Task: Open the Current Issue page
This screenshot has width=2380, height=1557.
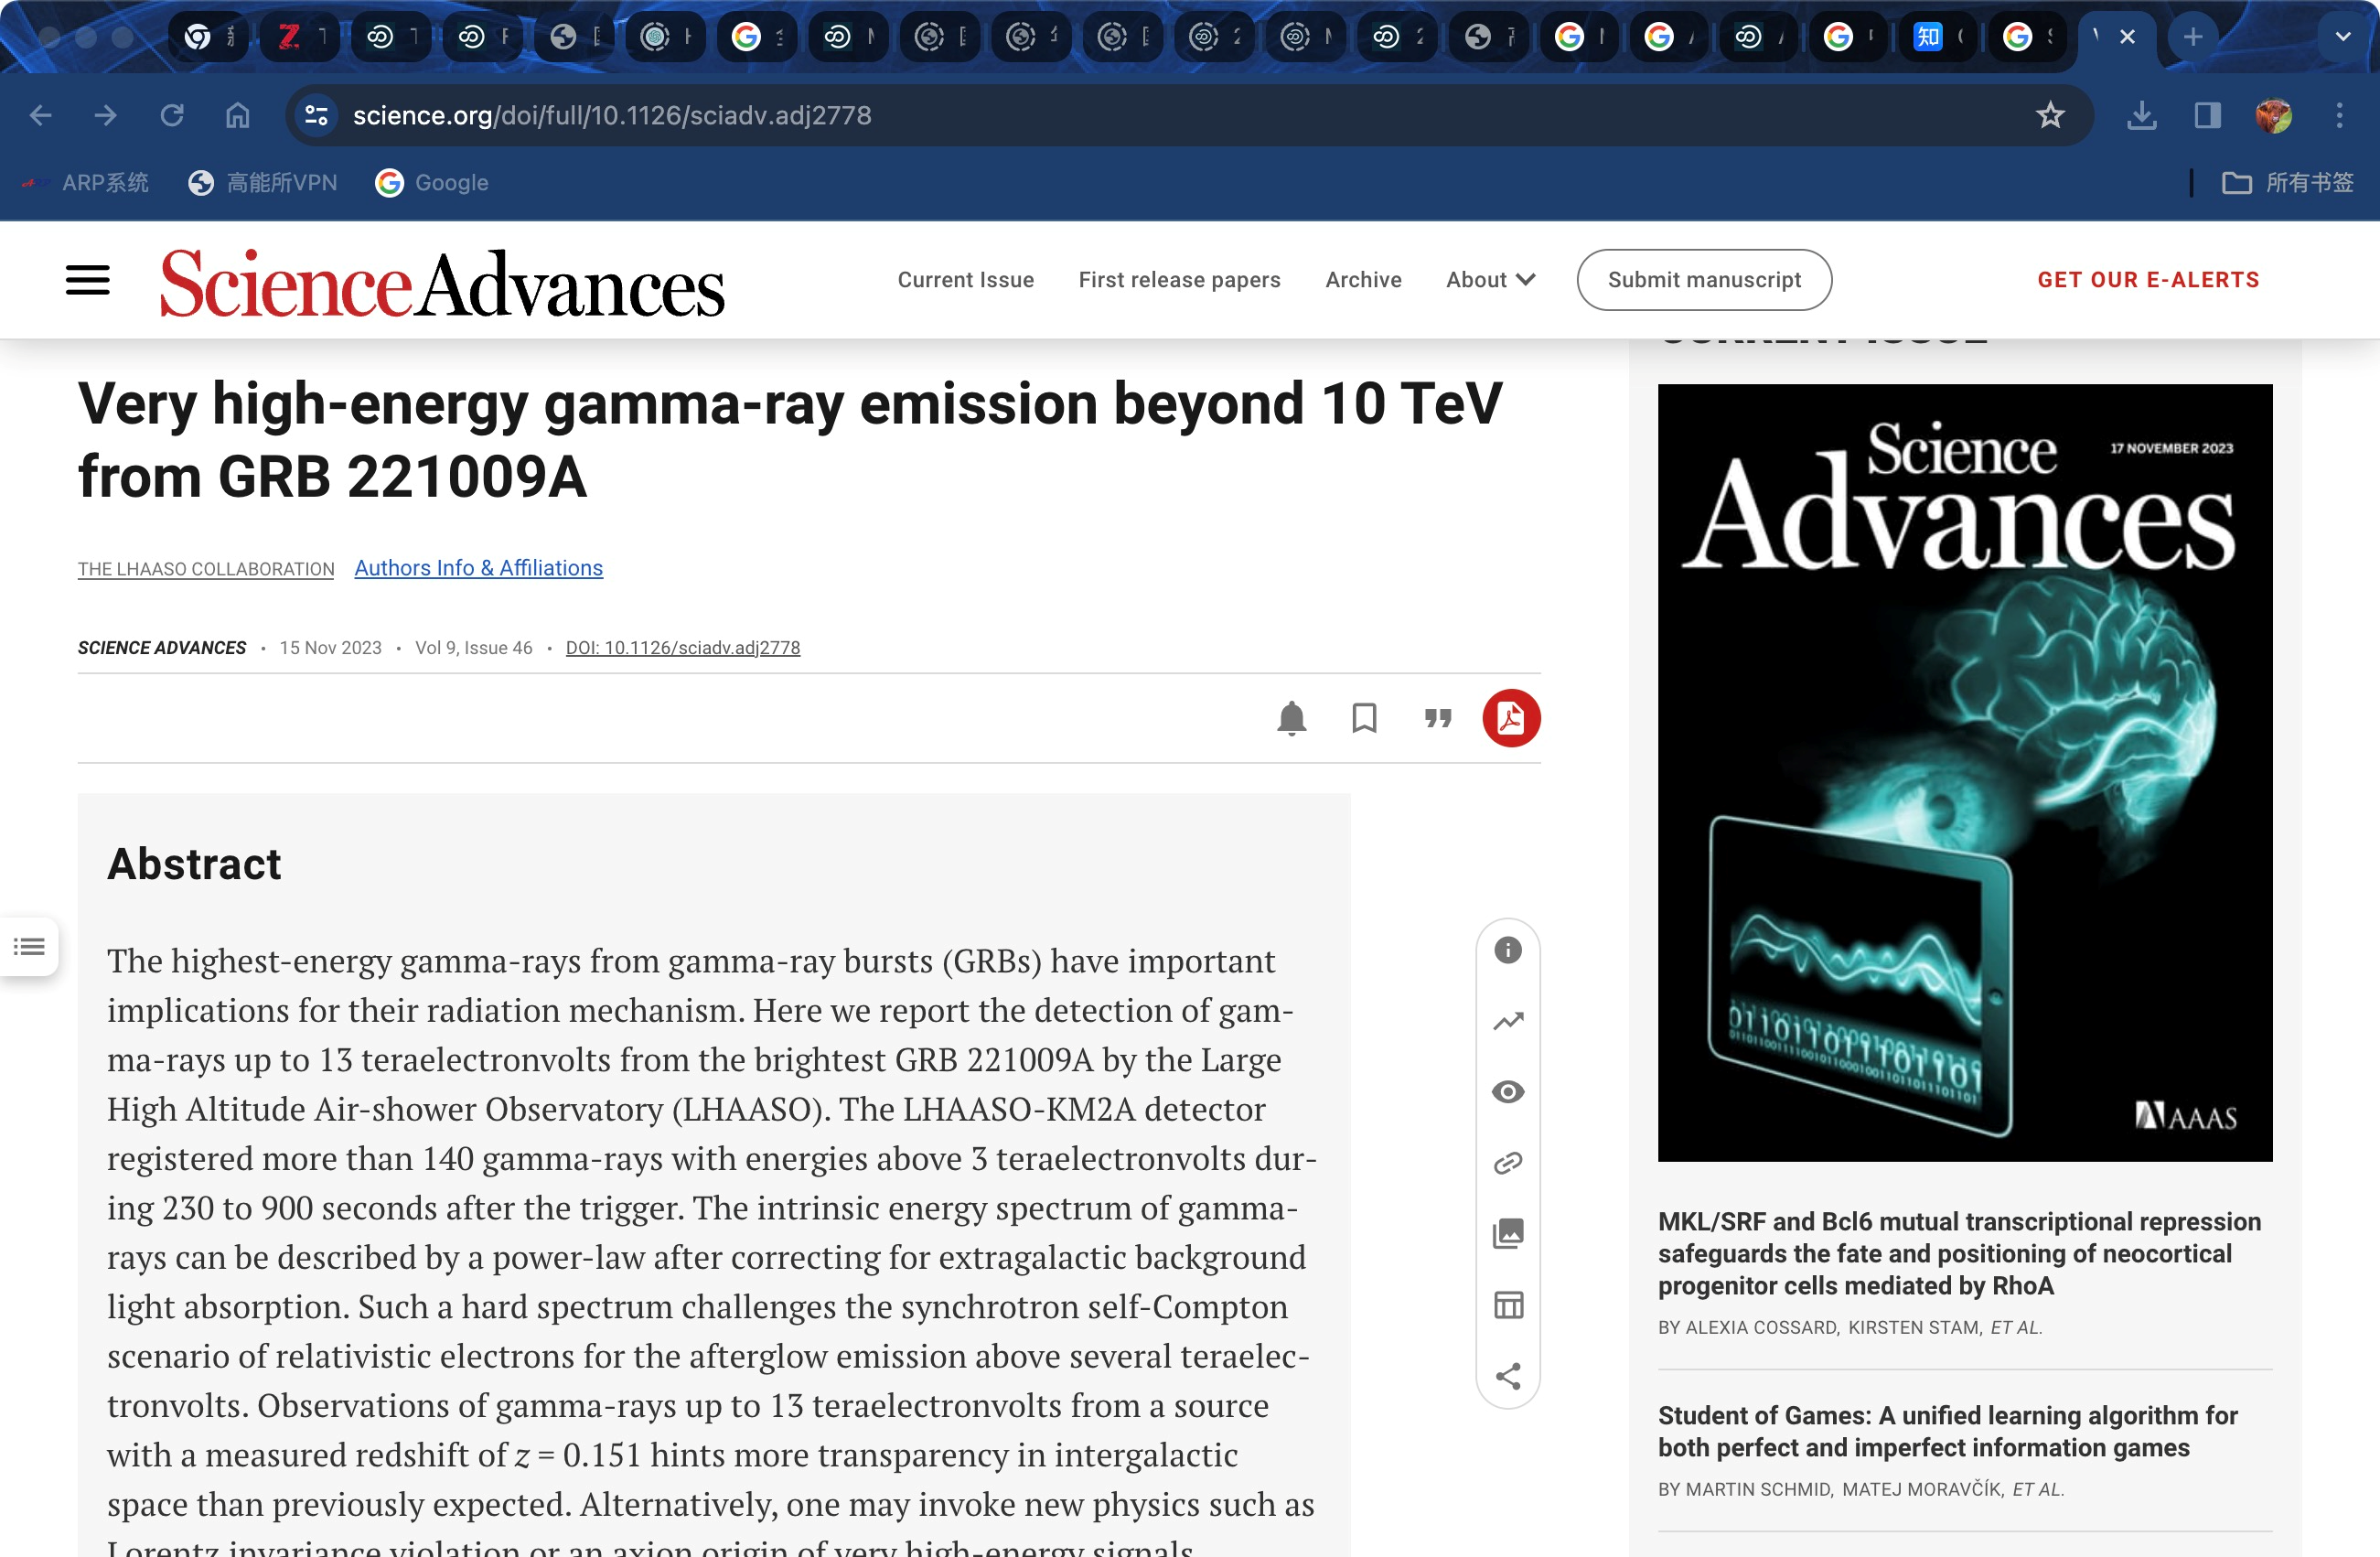Action: pyautogui.click(x=965, y=280)
